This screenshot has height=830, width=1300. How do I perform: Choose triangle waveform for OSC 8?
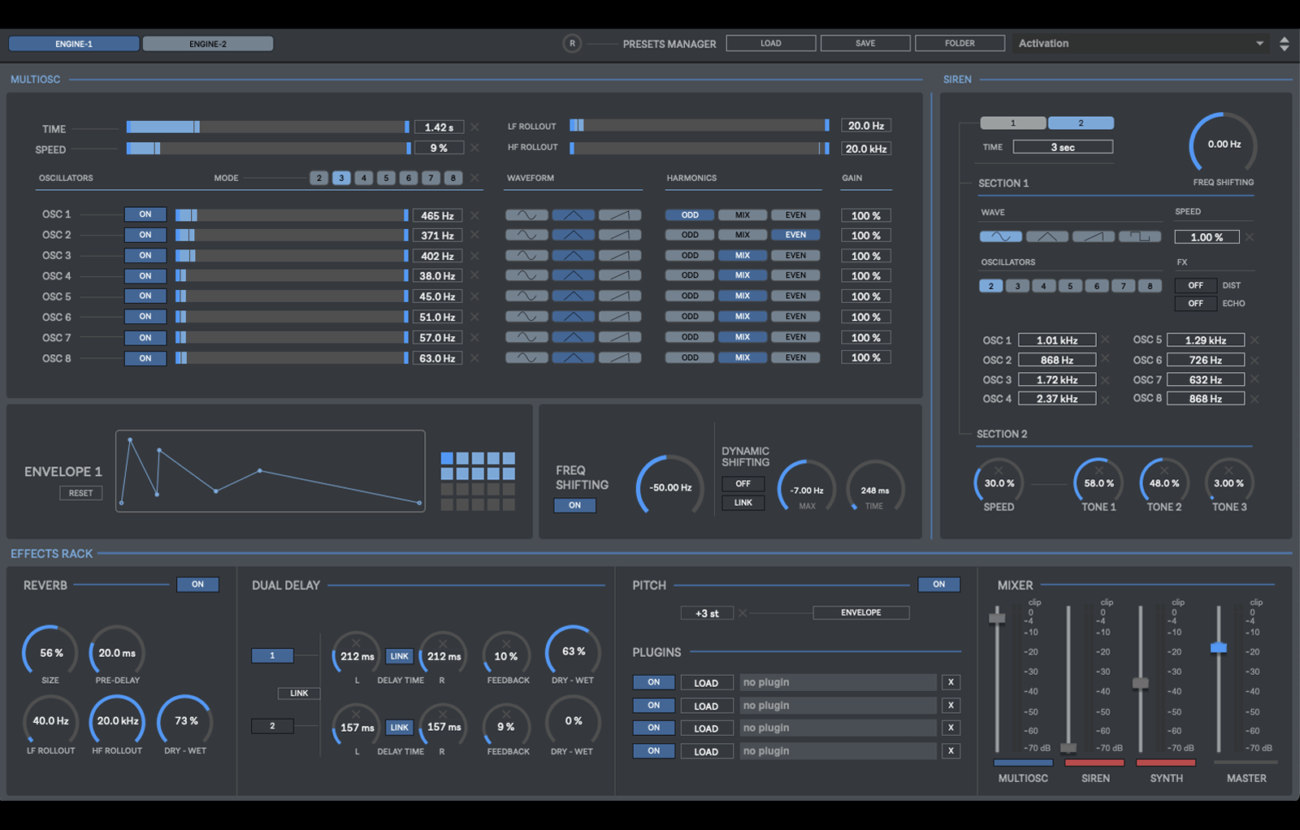click(x=573, y=358)
